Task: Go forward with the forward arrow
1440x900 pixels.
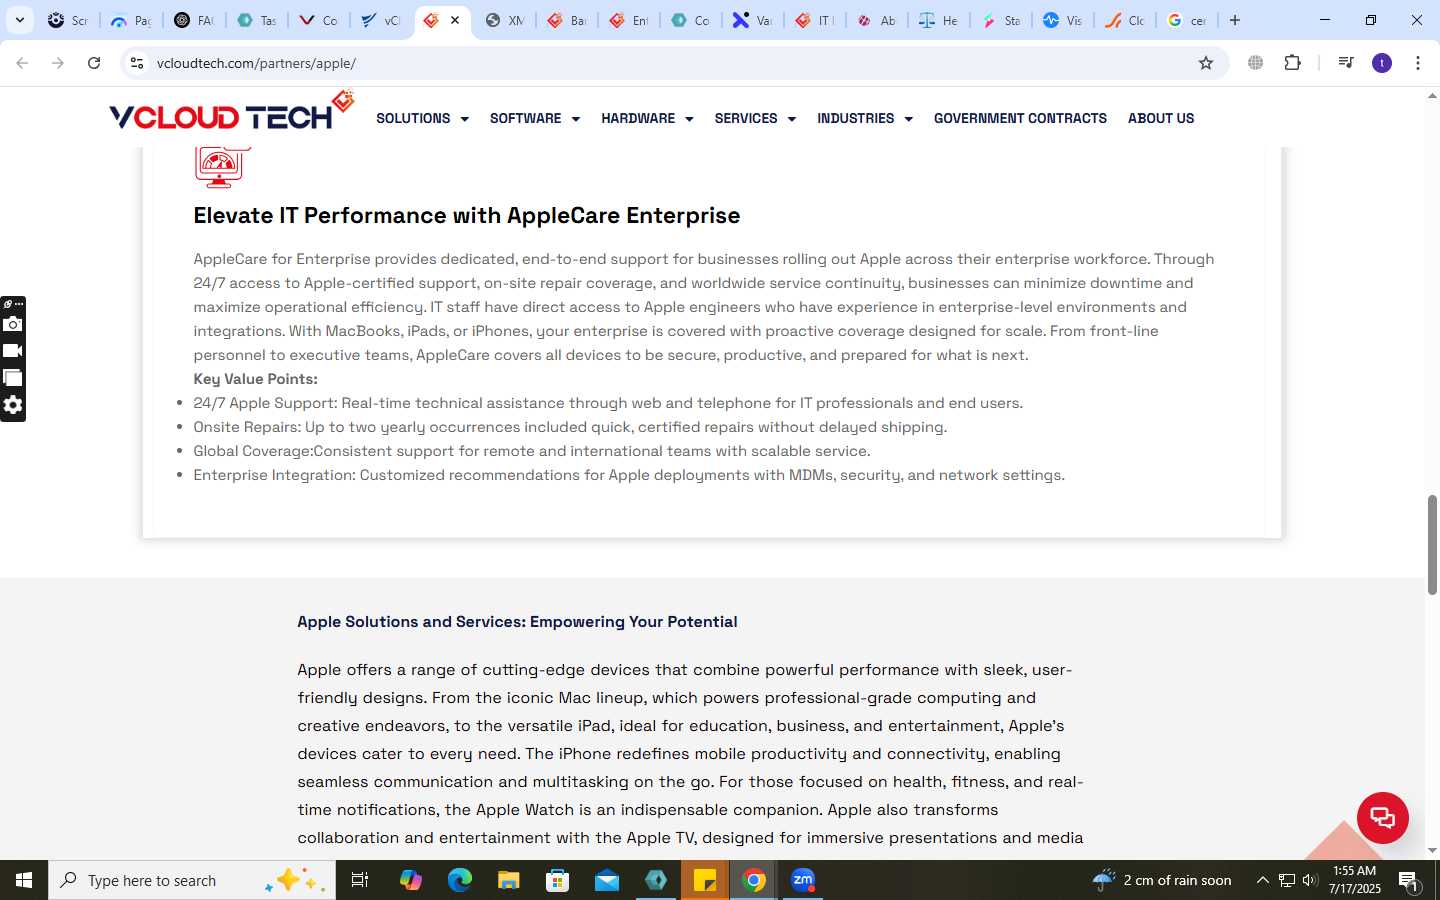Action: pos(58,63)
